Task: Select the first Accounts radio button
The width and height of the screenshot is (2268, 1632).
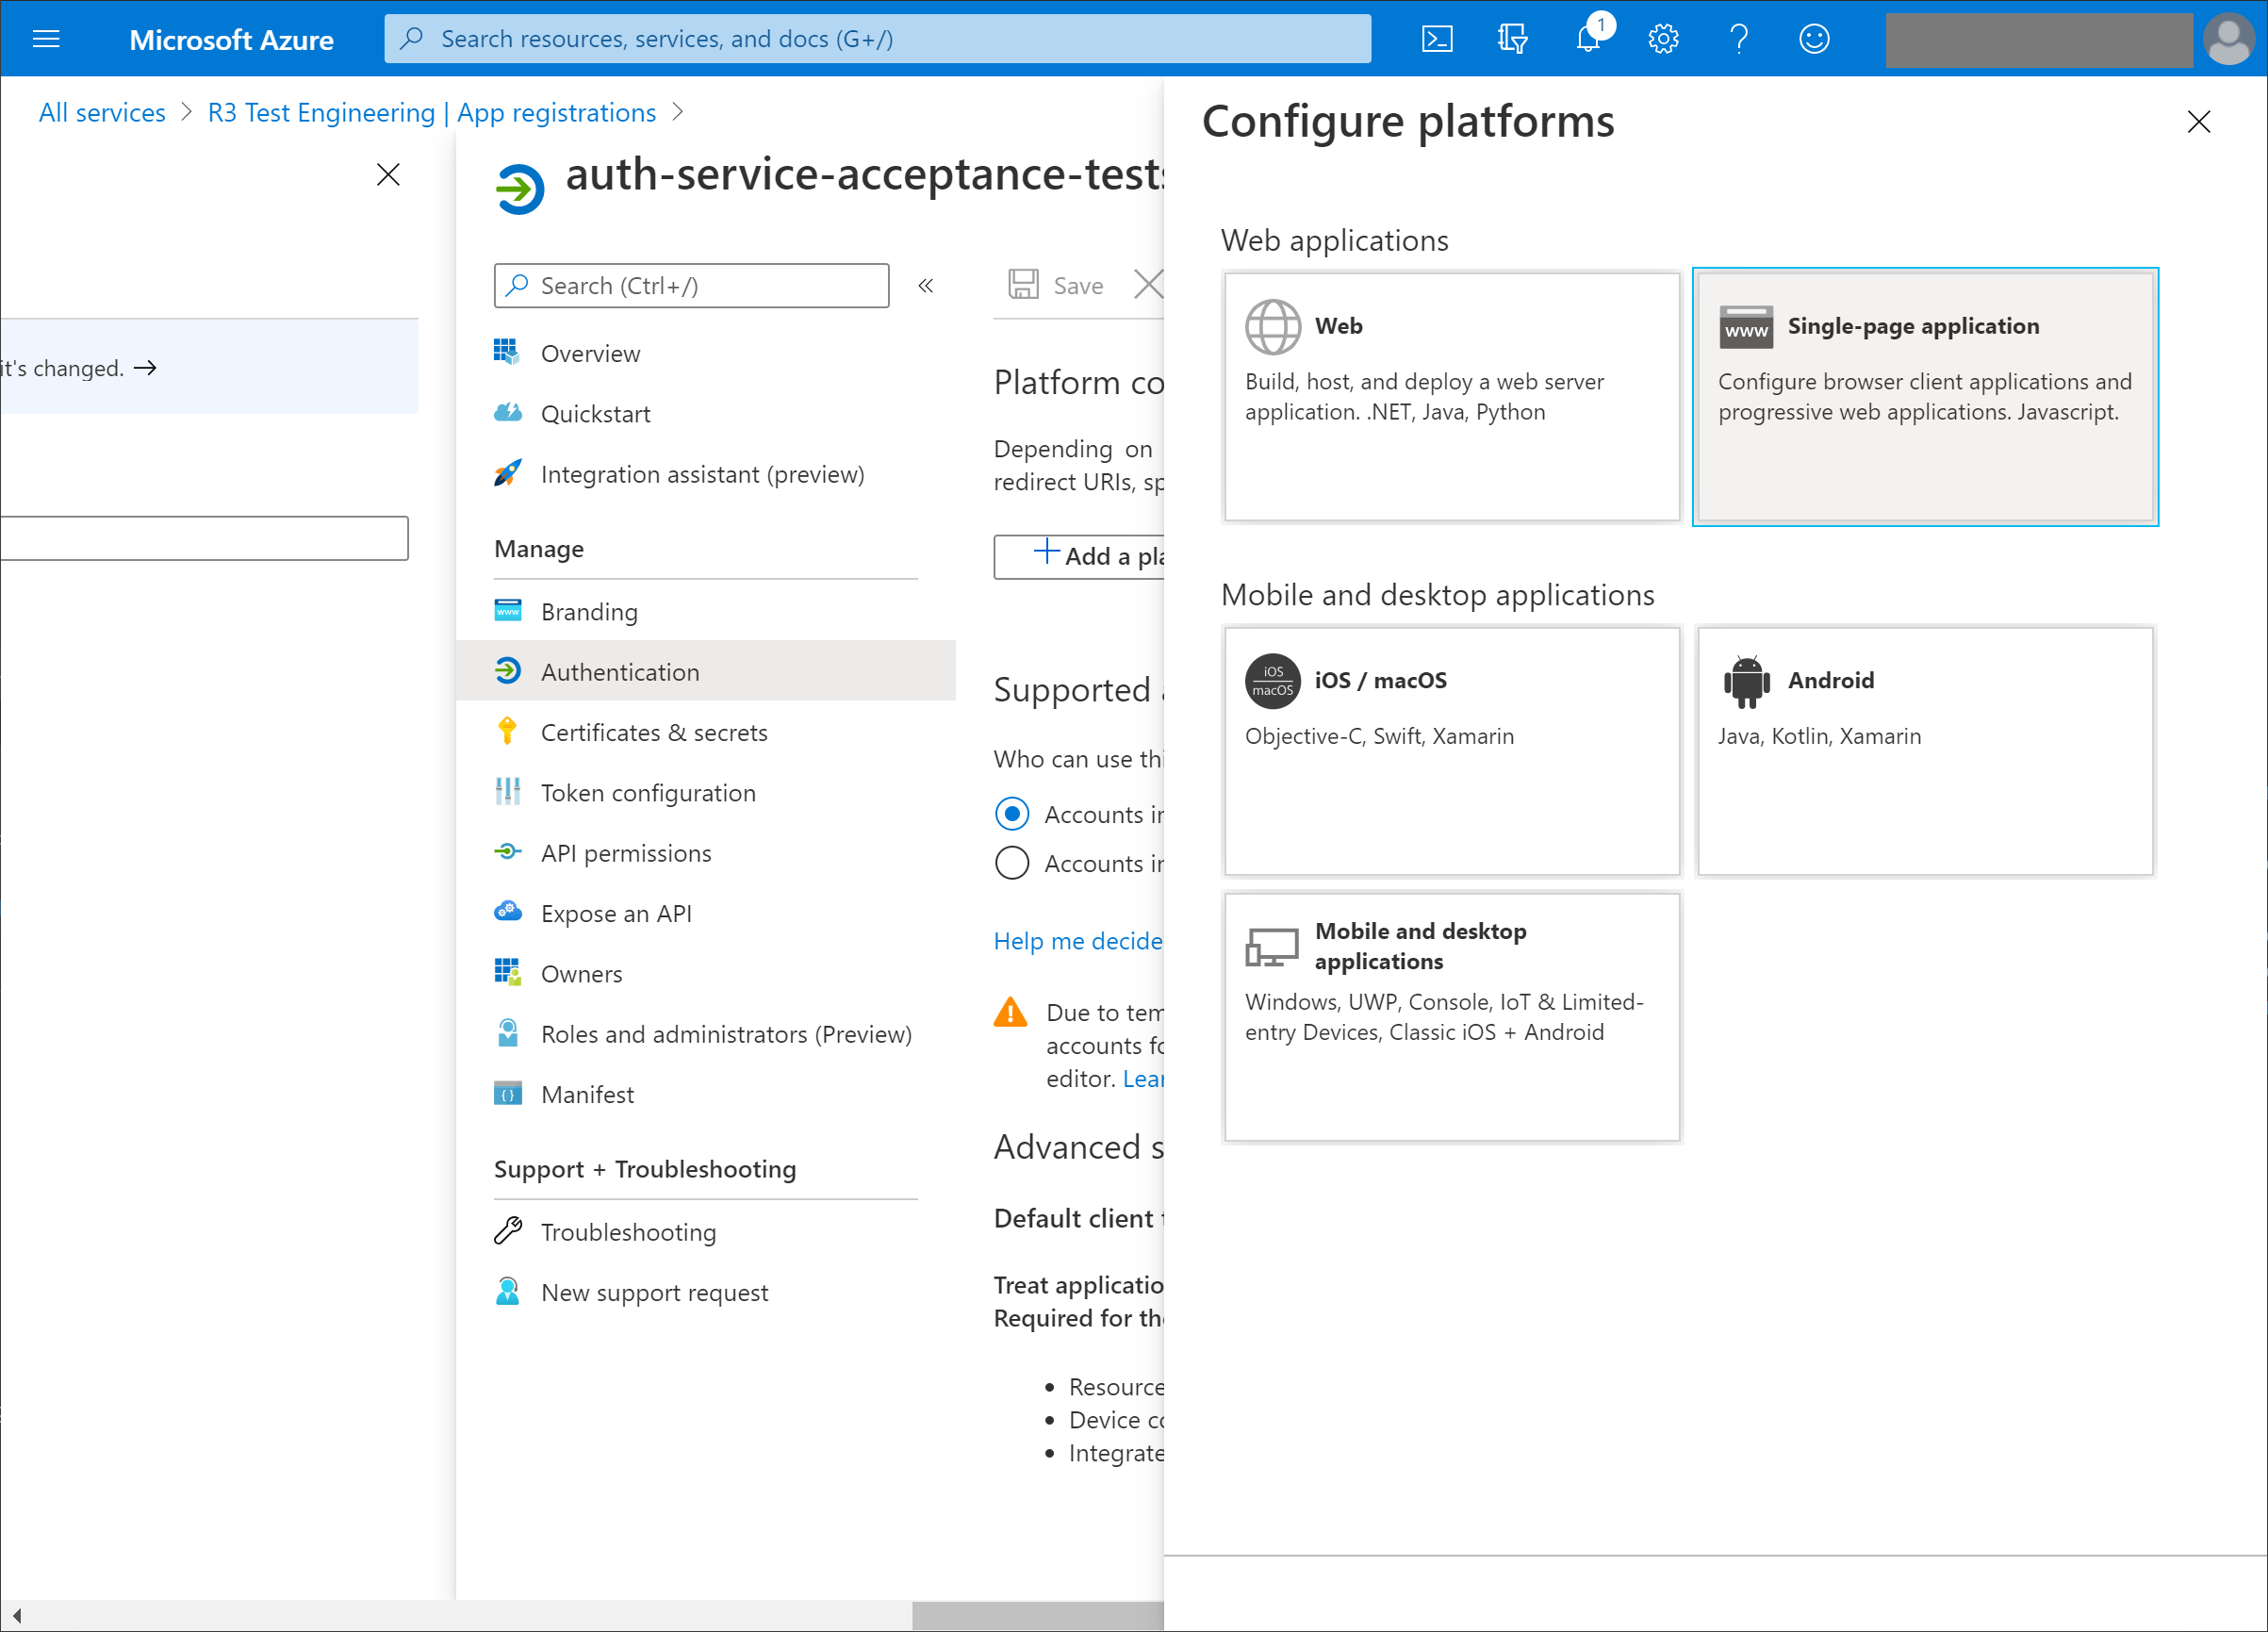Action: click(x=1011, y=814)
